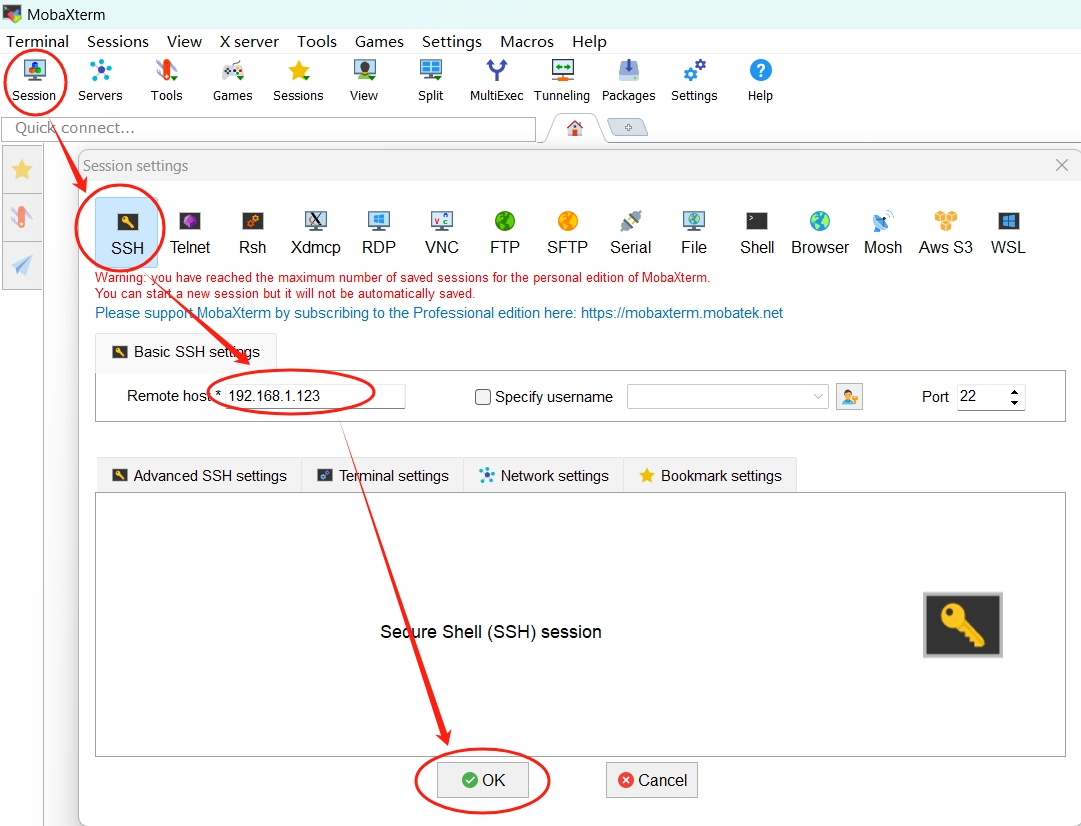
Task: Switch to Terminal settings tab
Action: pos(383,476)
